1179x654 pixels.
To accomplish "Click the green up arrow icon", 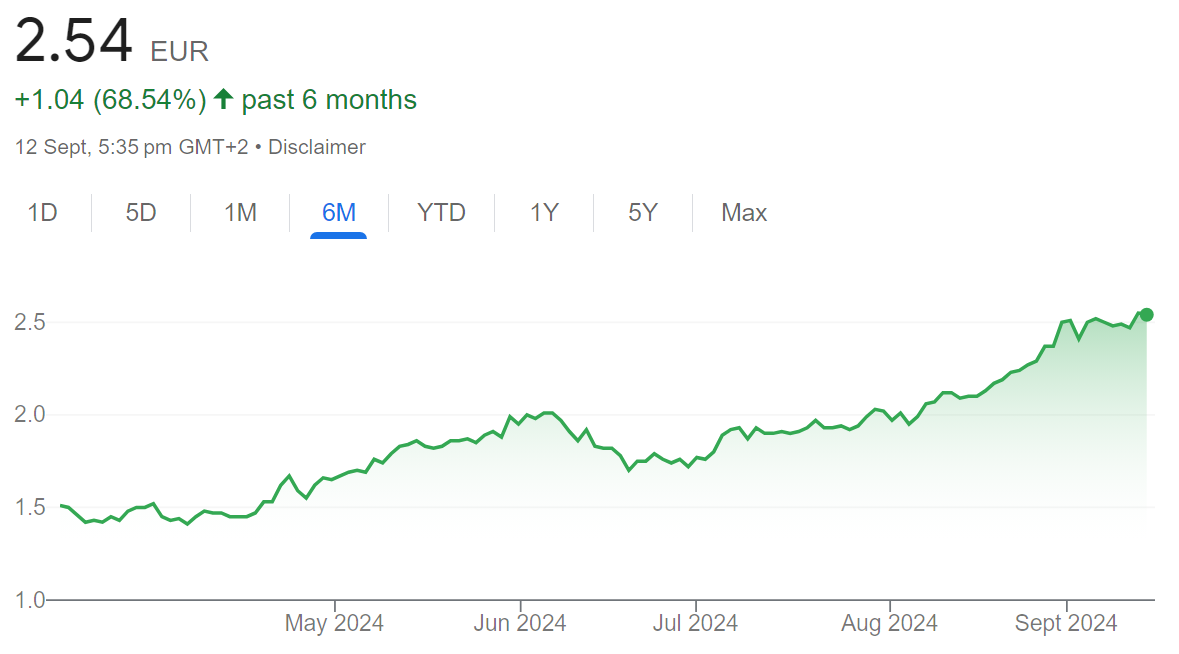I will pyautogui.click(x=223, y=99).
